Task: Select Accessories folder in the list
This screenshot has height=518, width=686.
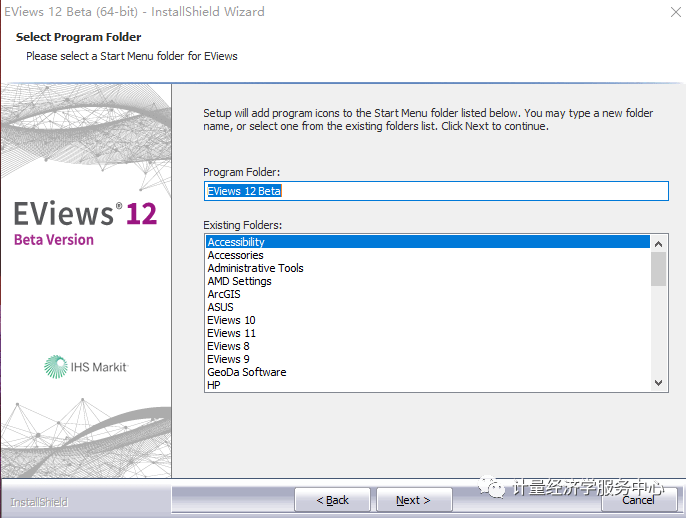Action: (235, 255)
